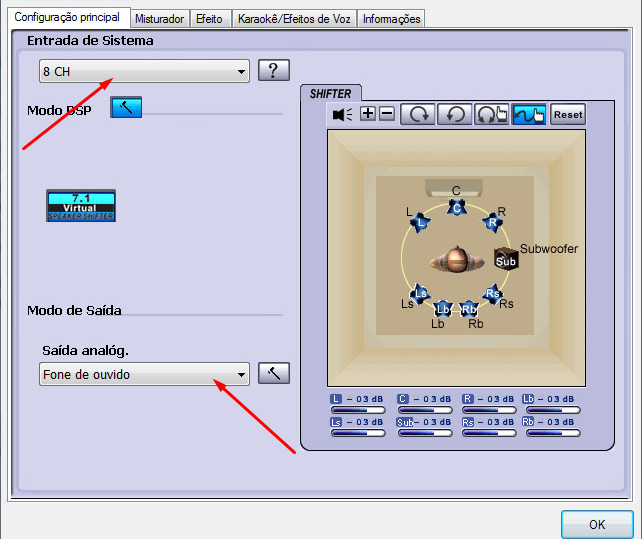Click the plus button to increase volume

point(368,114)
